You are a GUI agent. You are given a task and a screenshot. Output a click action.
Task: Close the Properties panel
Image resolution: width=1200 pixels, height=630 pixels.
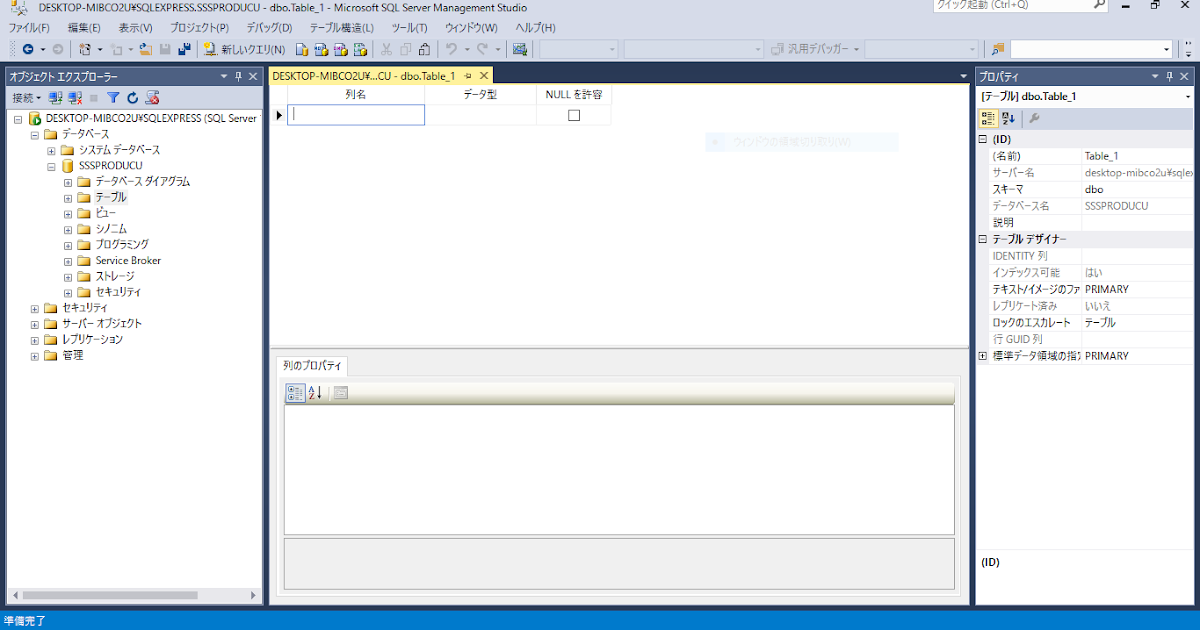point(1186,76)
